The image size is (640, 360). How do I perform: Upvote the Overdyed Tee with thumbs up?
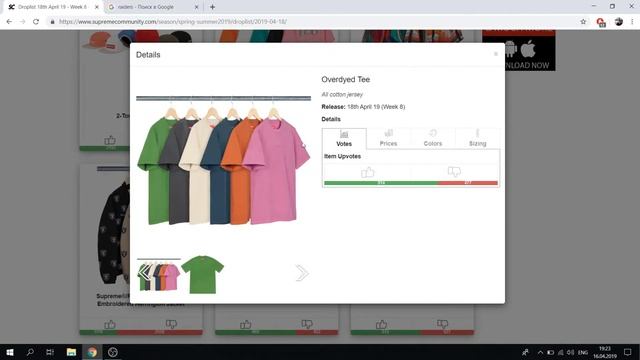pos(367,173)
